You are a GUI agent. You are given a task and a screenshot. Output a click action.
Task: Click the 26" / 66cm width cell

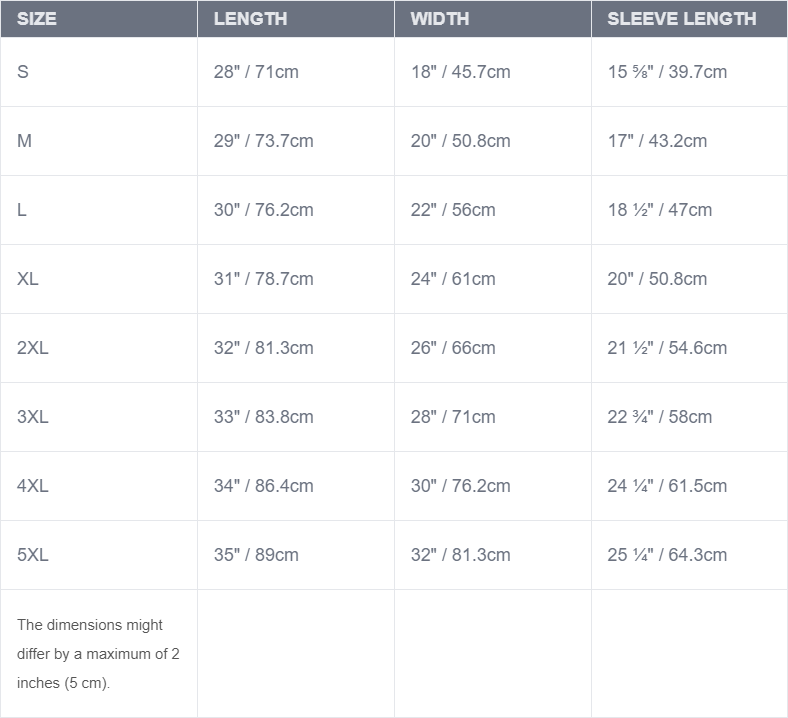coord(453,348)
